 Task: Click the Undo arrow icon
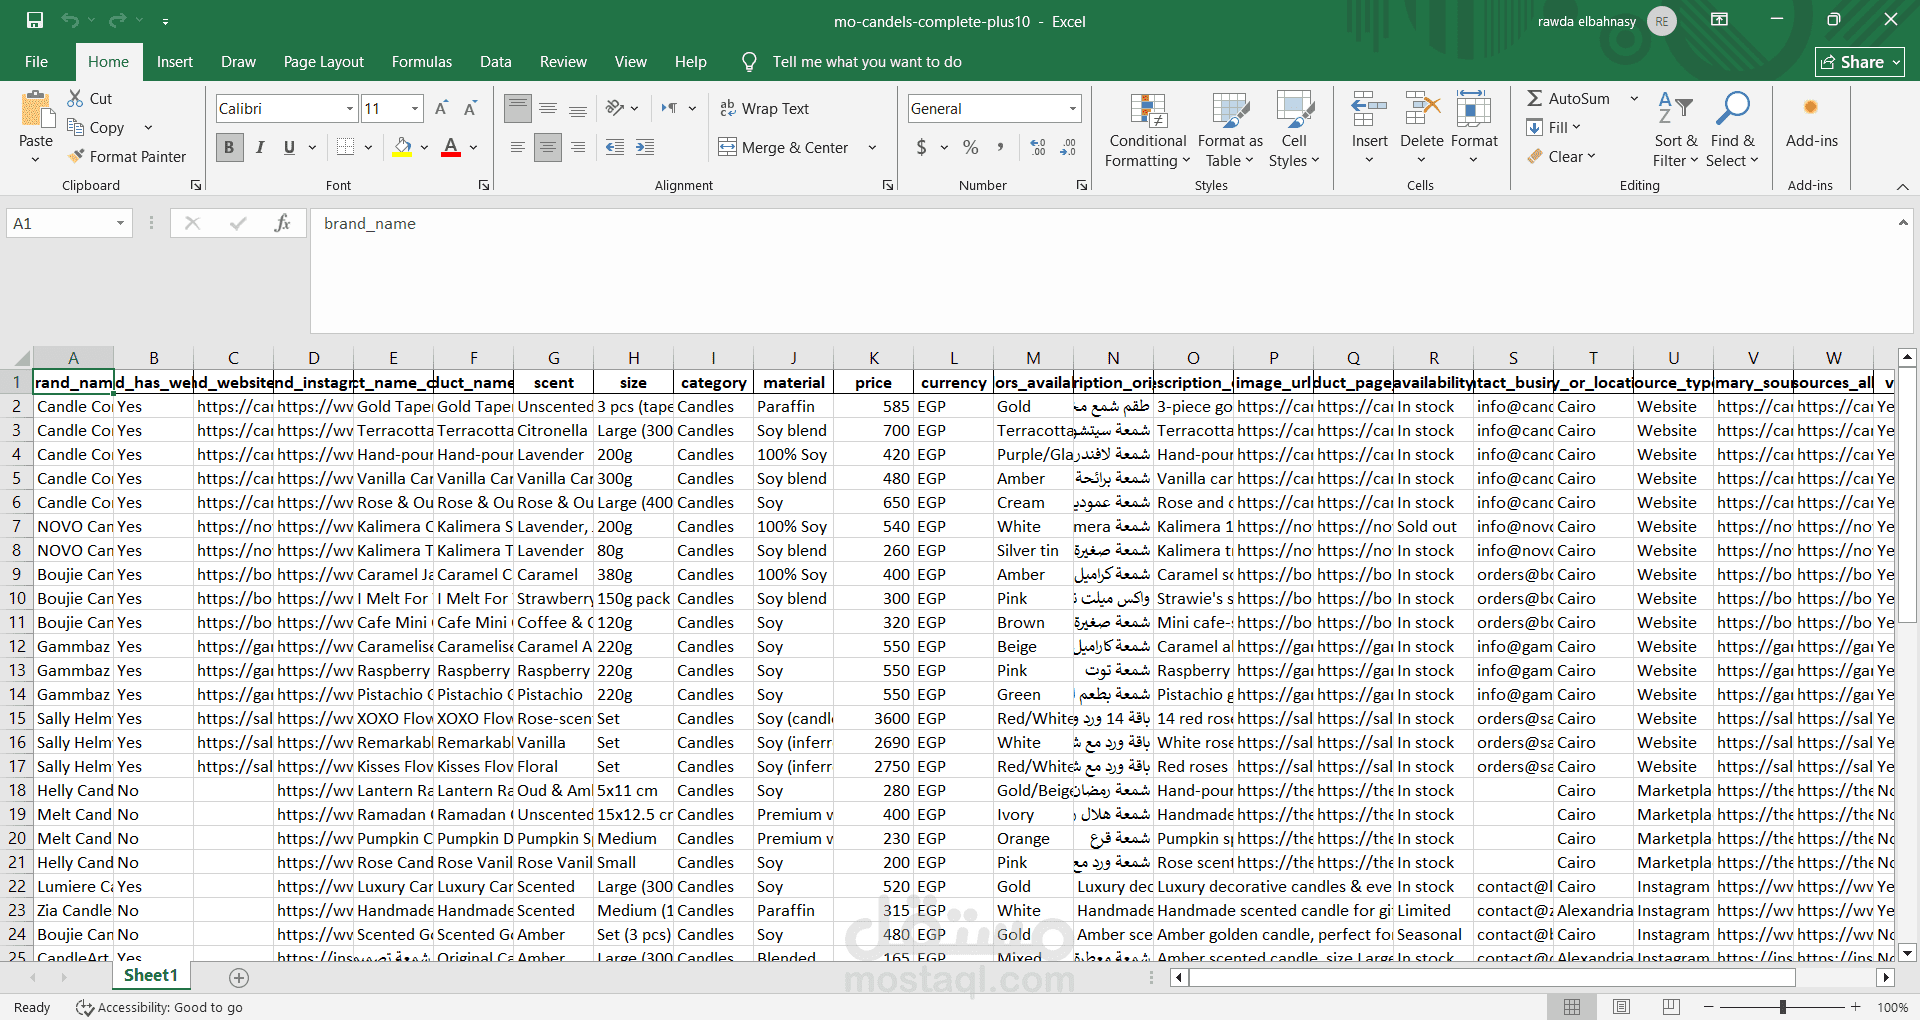(69, 20)
